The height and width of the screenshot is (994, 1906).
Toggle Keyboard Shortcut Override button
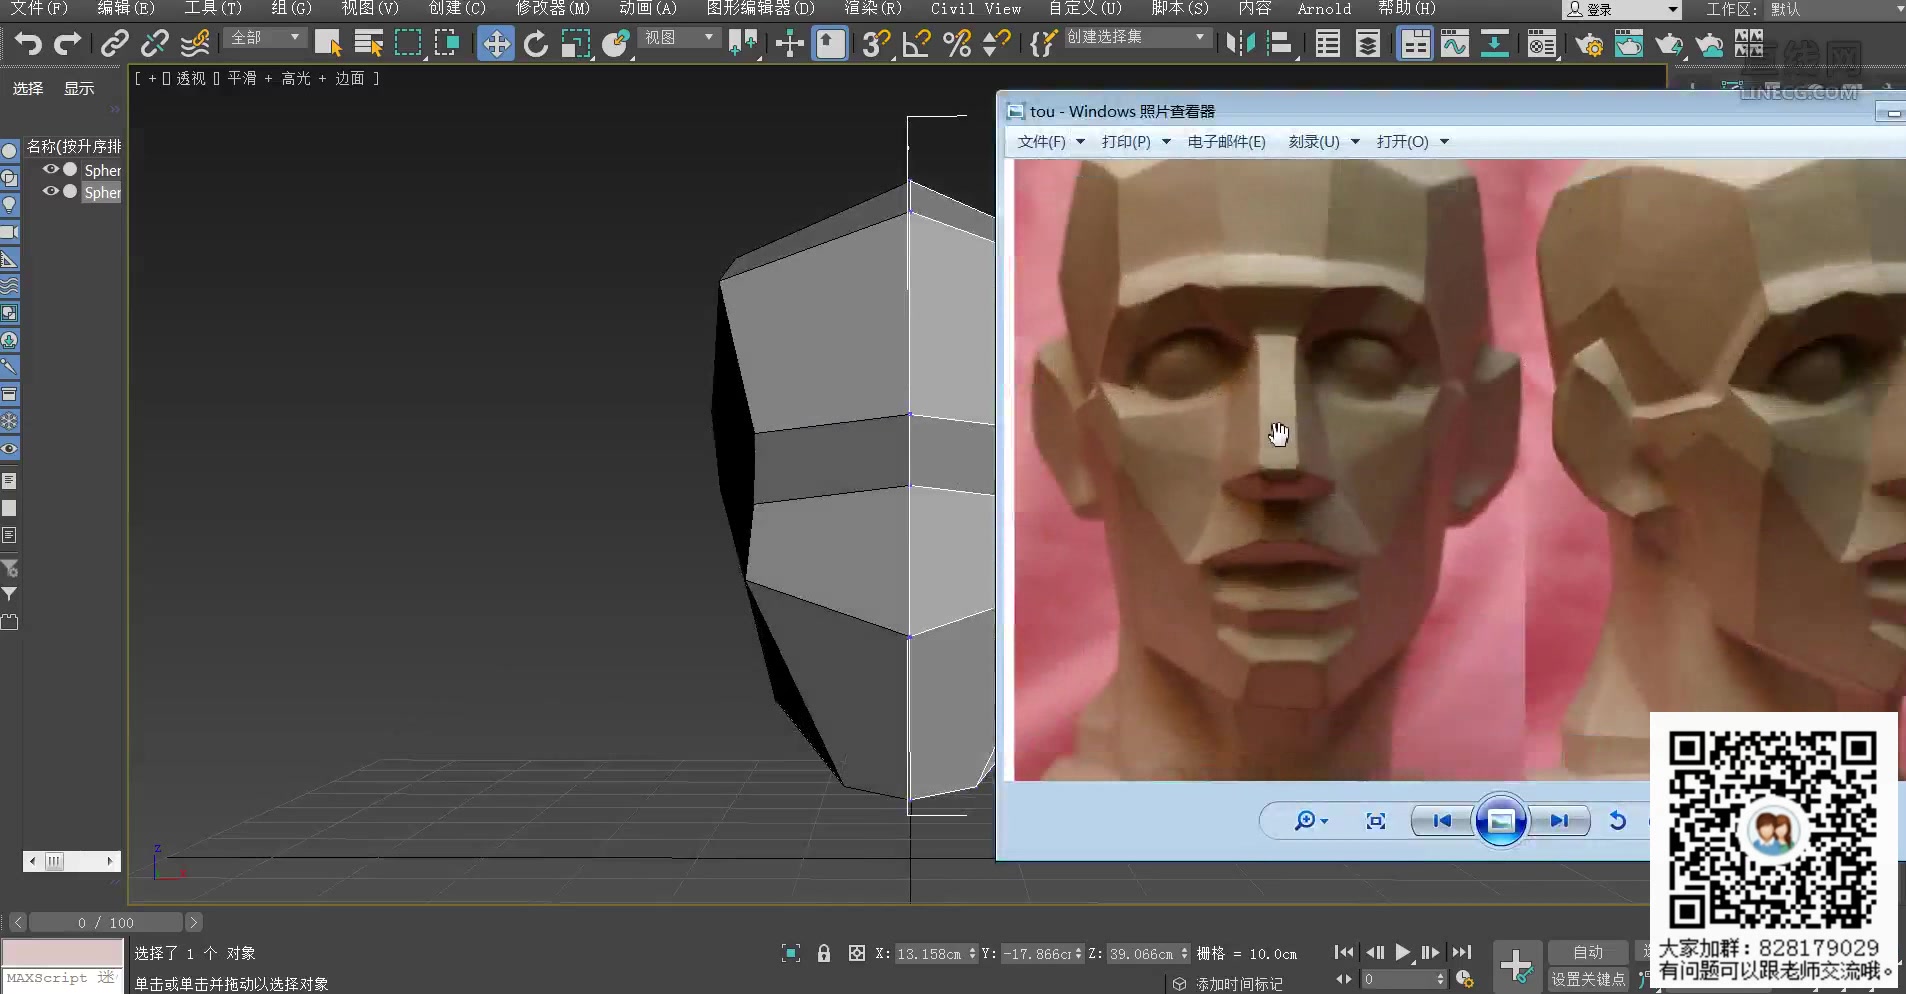click(x=831, y=44)
